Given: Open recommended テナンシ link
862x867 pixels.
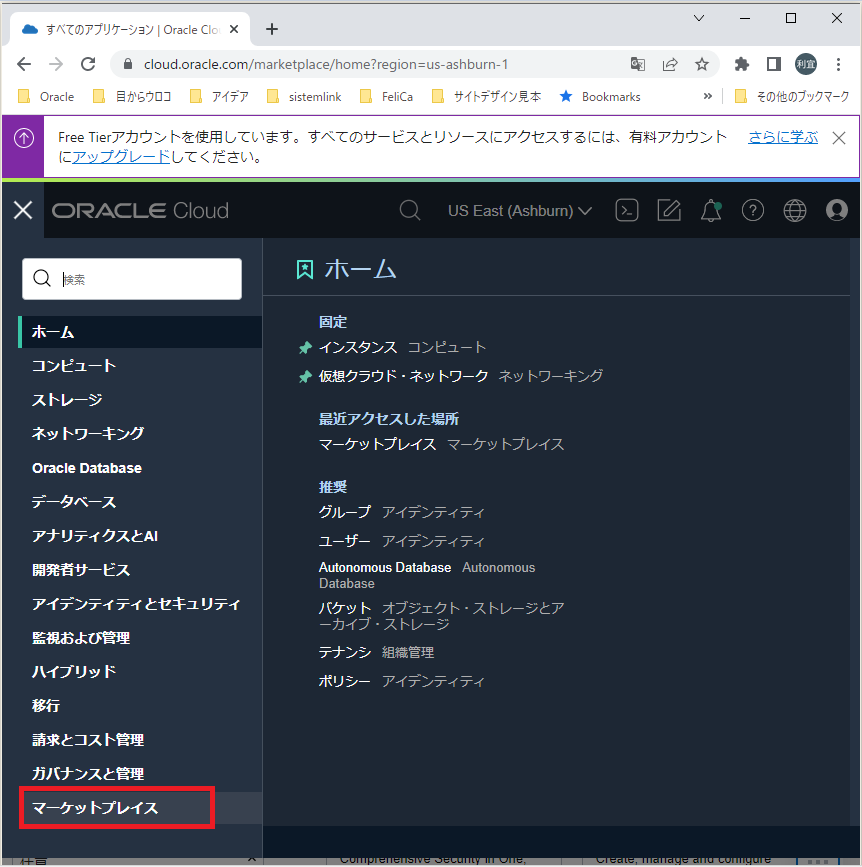Looking at the screenshot, I should click(x=344, y=652).
